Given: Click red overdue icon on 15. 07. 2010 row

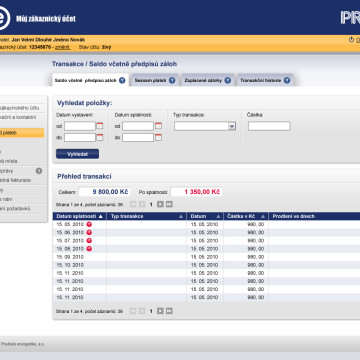Looking at the screenshot, I should 89,240.
